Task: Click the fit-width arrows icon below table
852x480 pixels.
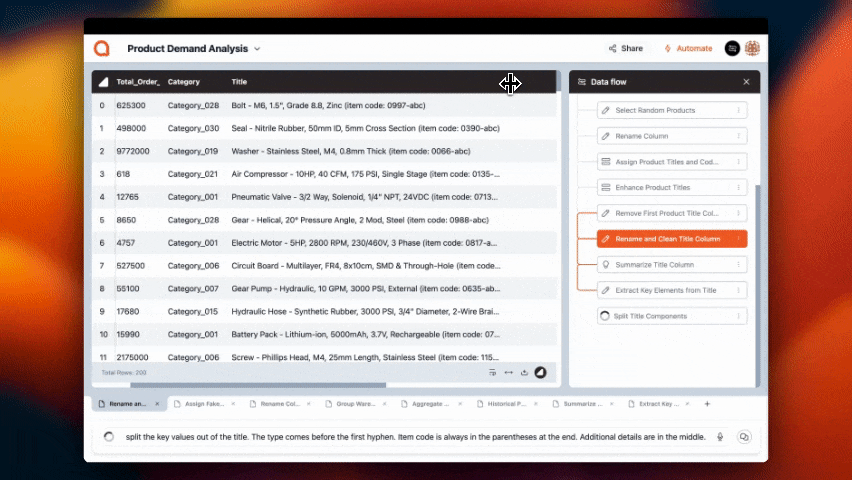Action: pos(508,373)
